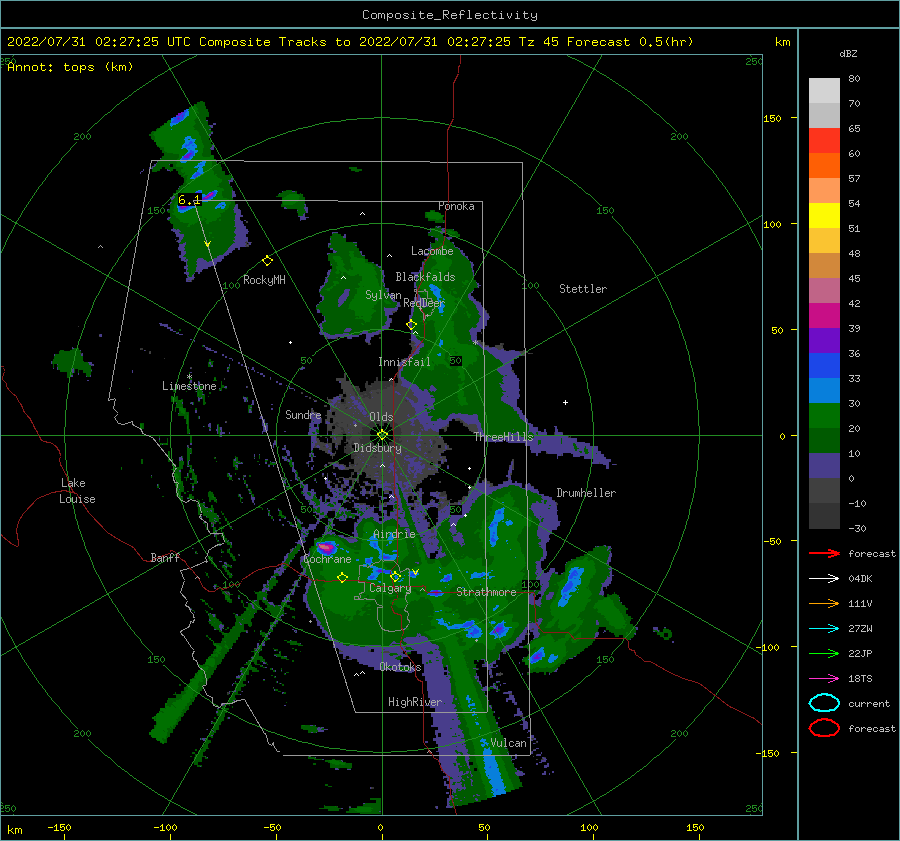This screenshot has width=900, height=841.
Task: Click the Blackfalds city label
Action: pos(425,277)
